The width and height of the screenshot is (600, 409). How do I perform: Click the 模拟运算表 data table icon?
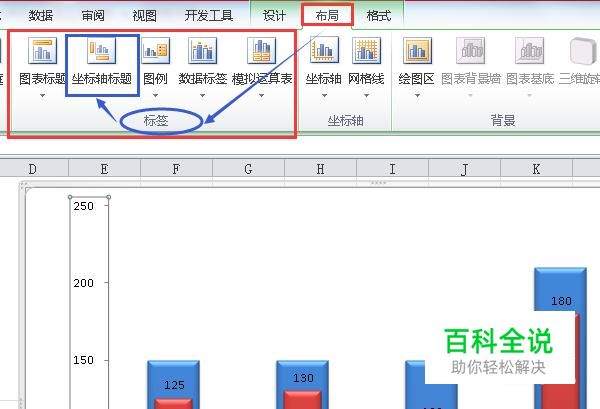[x=261, y=51]
